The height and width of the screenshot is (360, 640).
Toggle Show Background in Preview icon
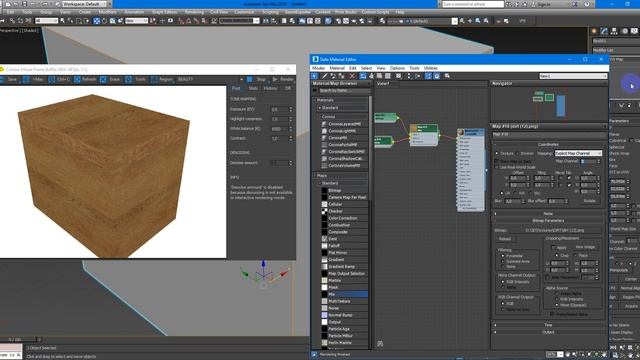click(x=388, y=76)
